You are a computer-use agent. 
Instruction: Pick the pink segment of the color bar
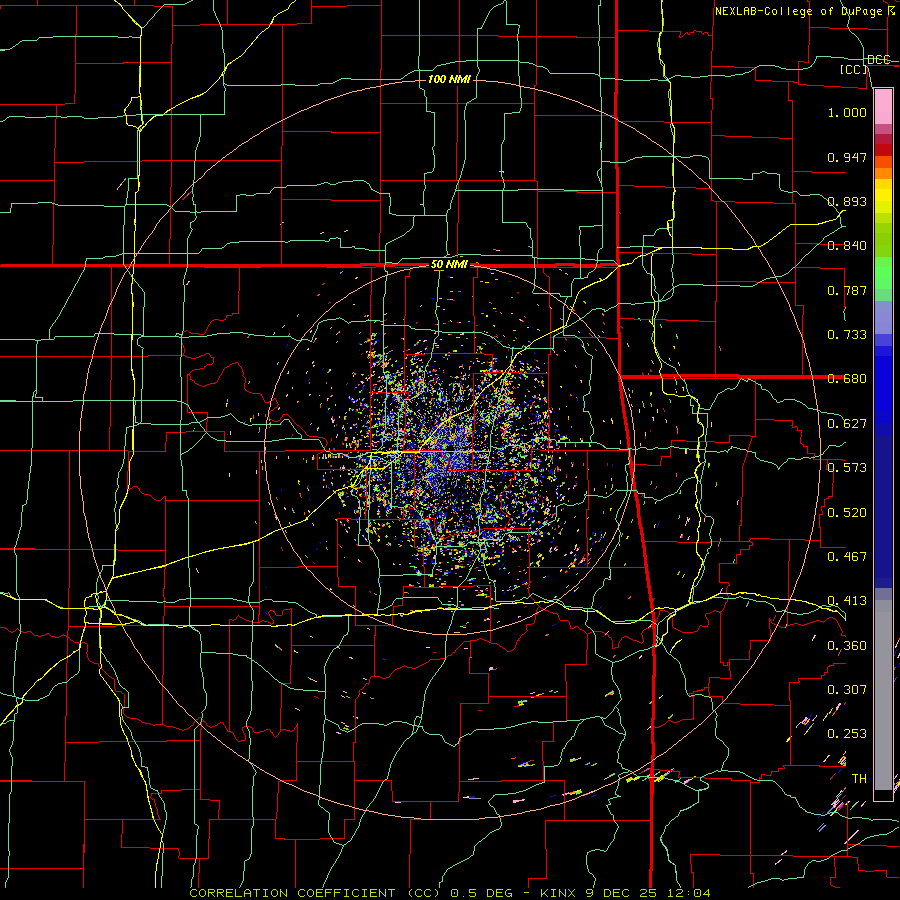click(x=883, y=106)
